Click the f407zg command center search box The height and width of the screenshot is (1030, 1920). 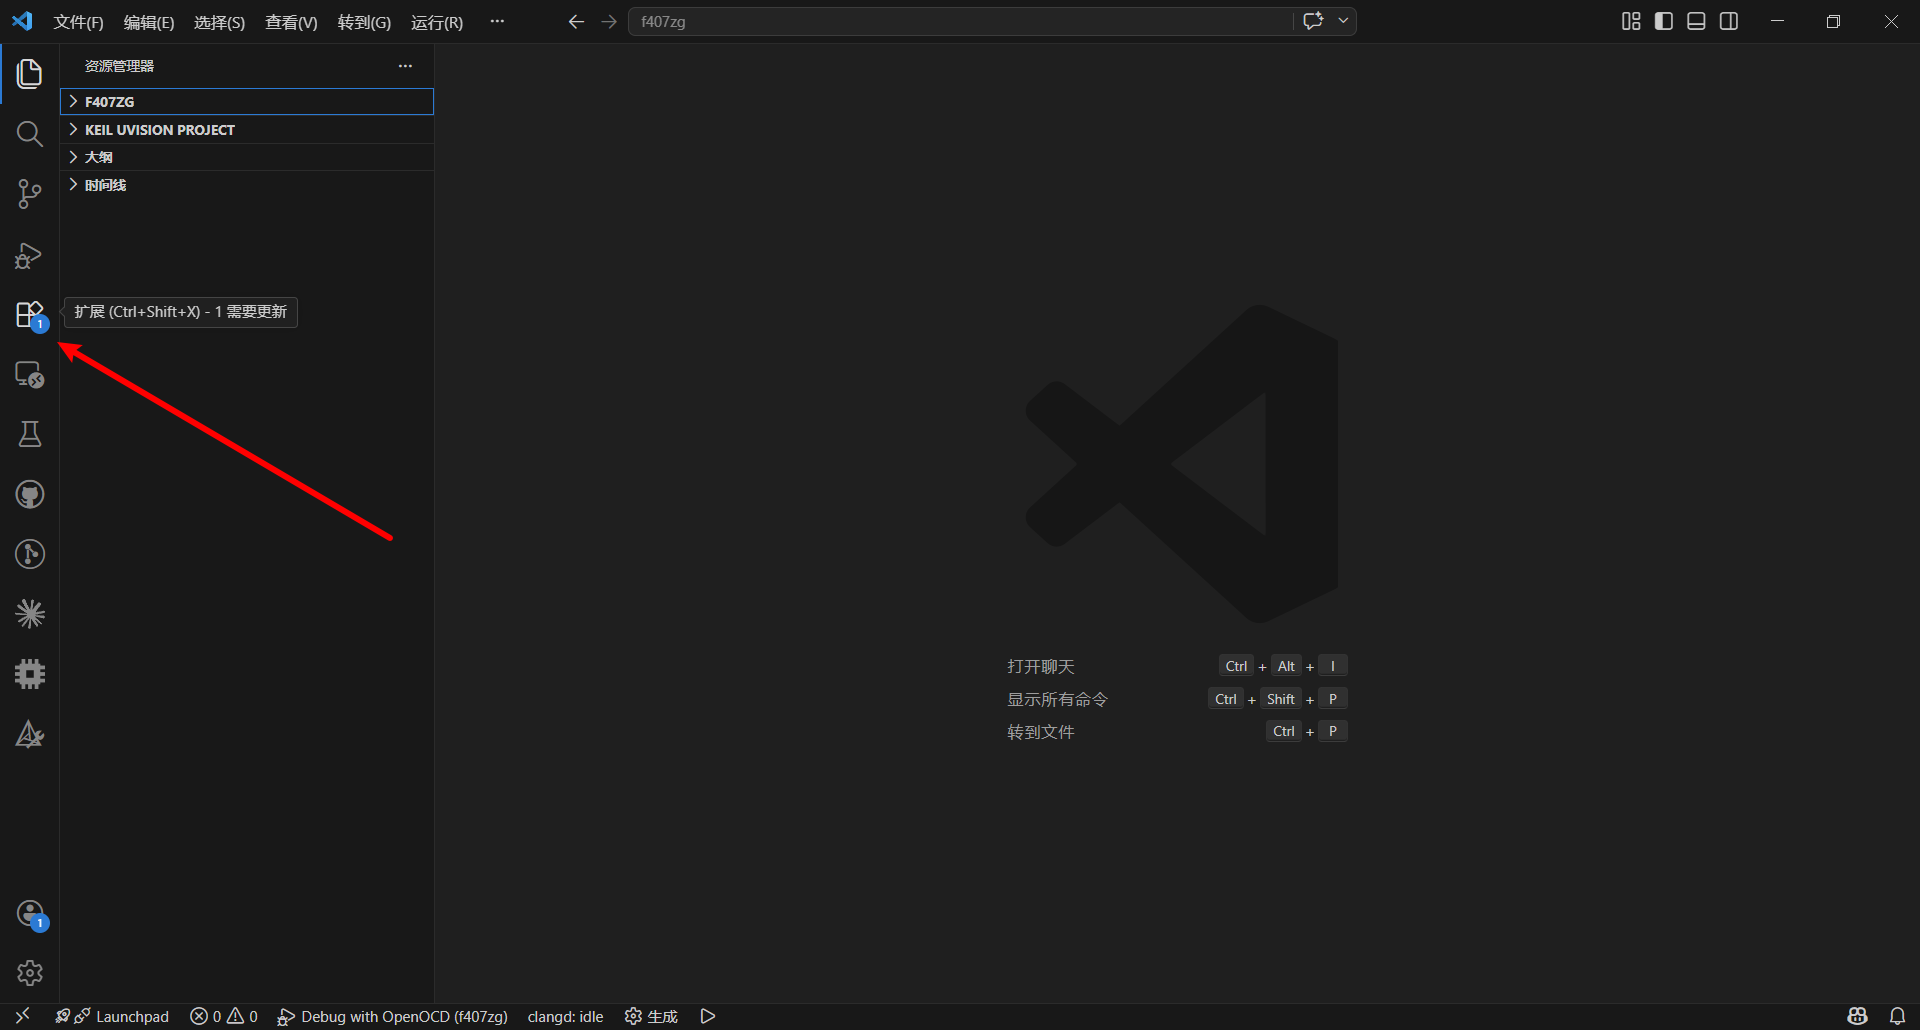pyautogui.click(x=960, y=21)
